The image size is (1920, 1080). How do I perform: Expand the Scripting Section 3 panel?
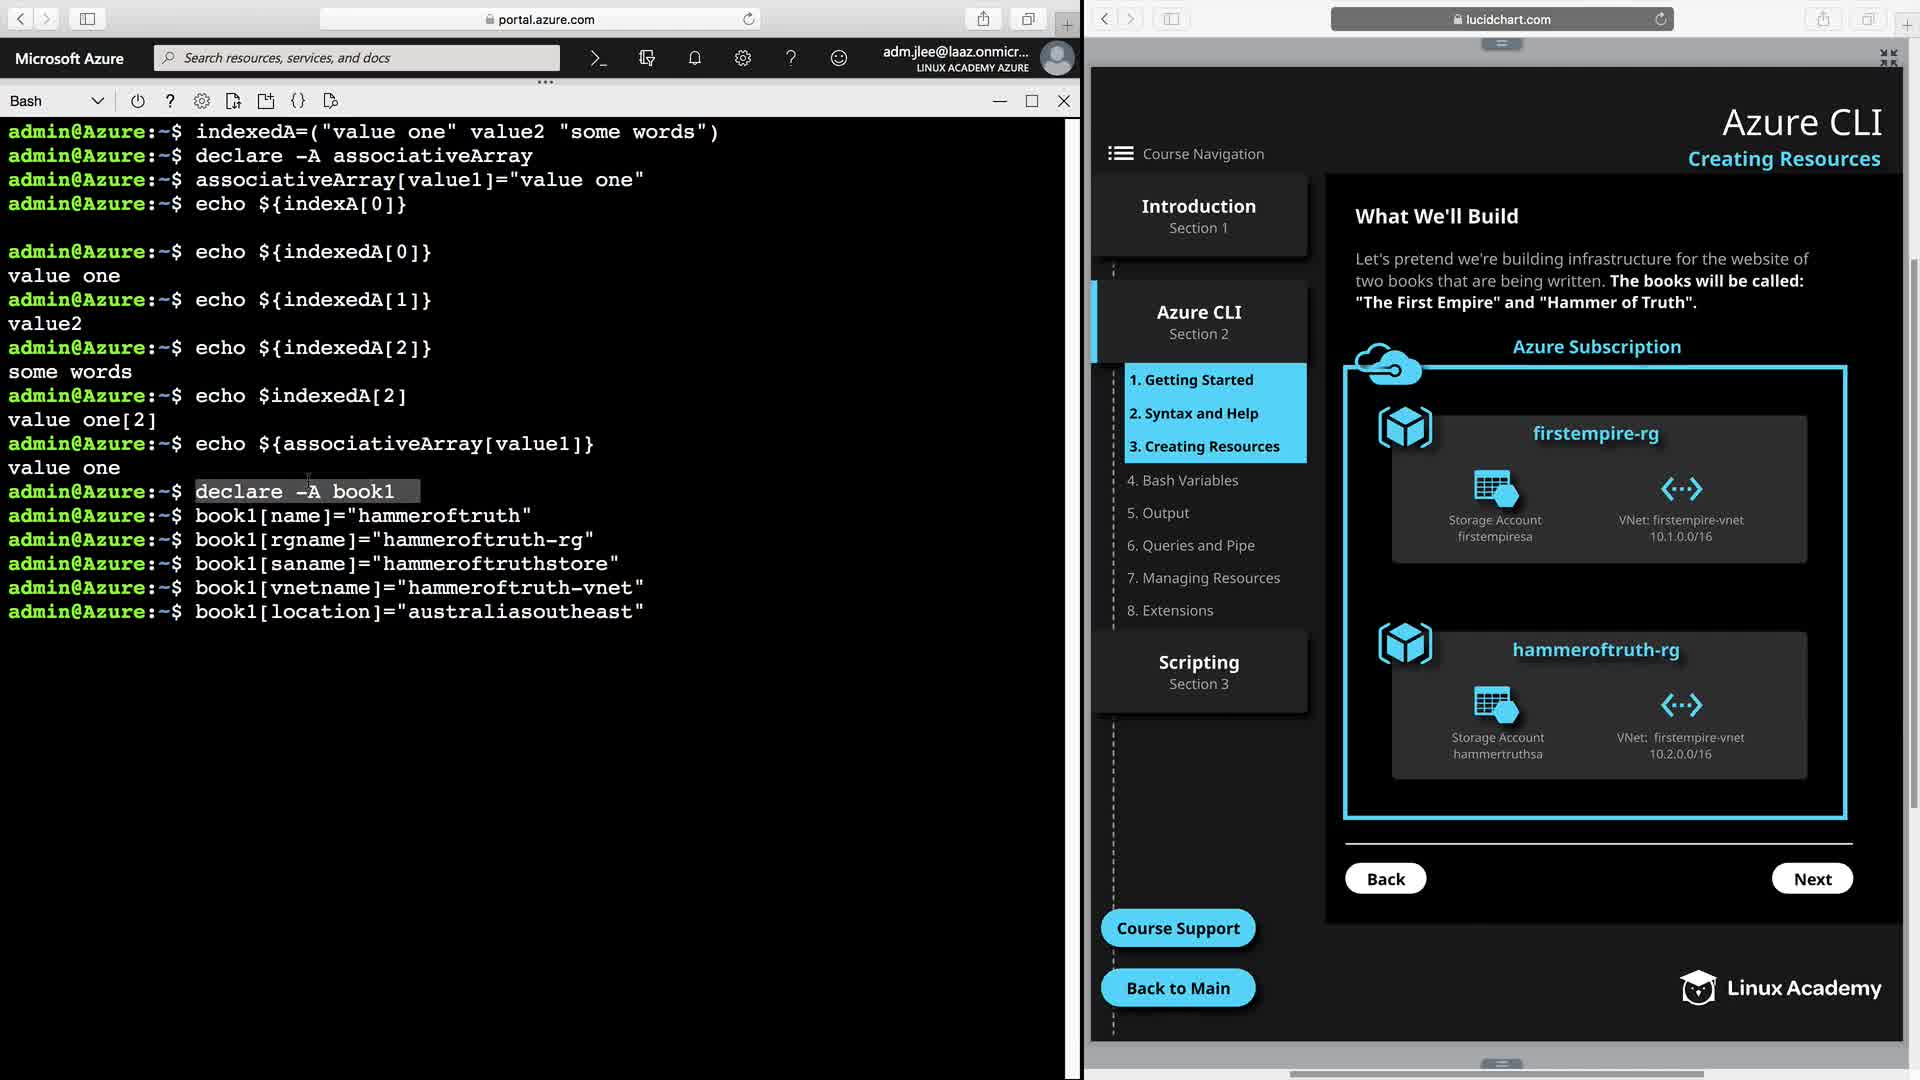(1198, 671)
